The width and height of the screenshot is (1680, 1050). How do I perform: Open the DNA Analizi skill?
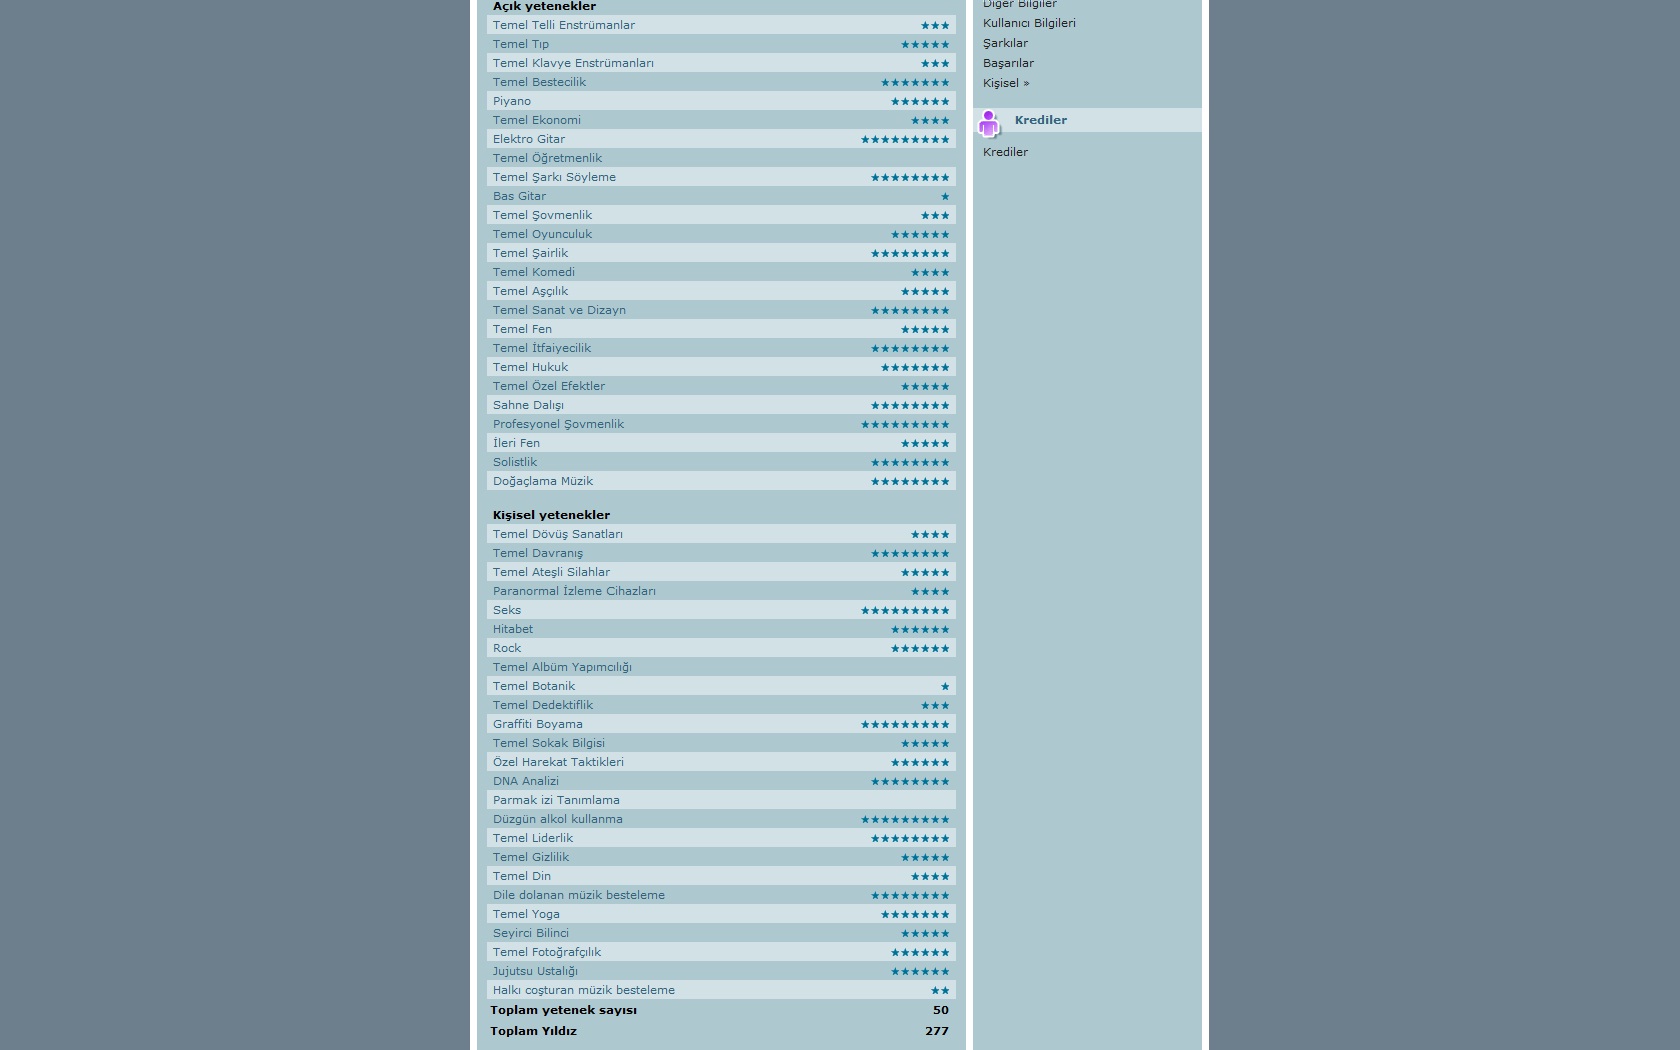pyautogui.click(x=525, y=781)
